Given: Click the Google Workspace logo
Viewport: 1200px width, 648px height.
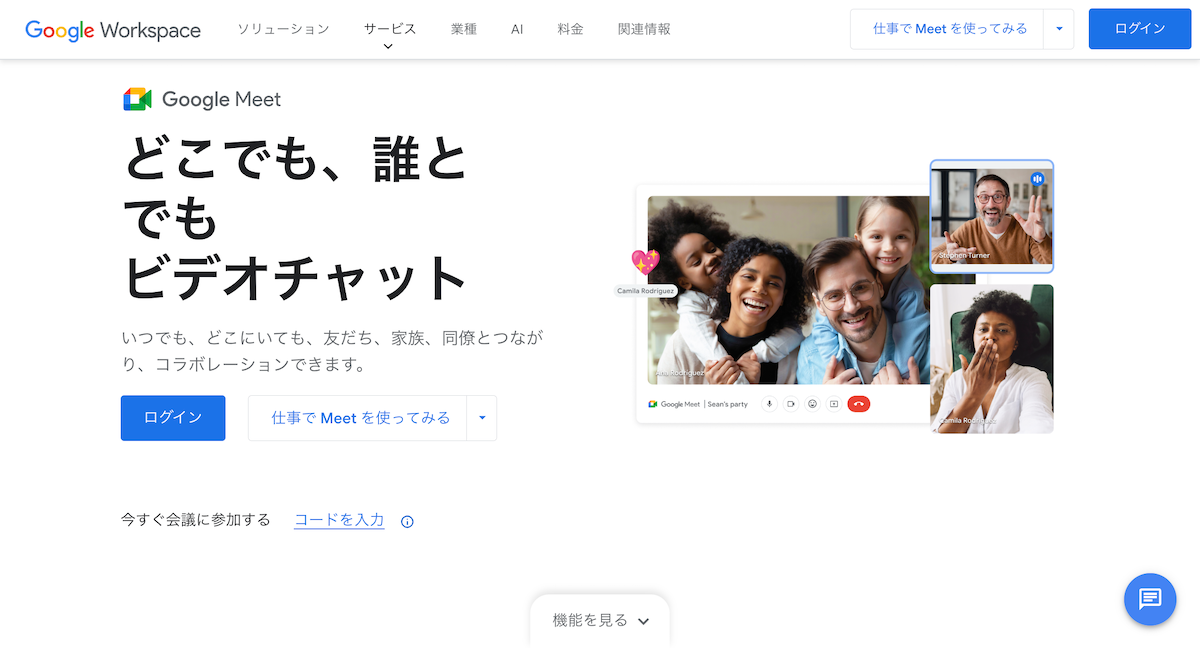Looking at the screenshot, I should (x=113, y=29).
